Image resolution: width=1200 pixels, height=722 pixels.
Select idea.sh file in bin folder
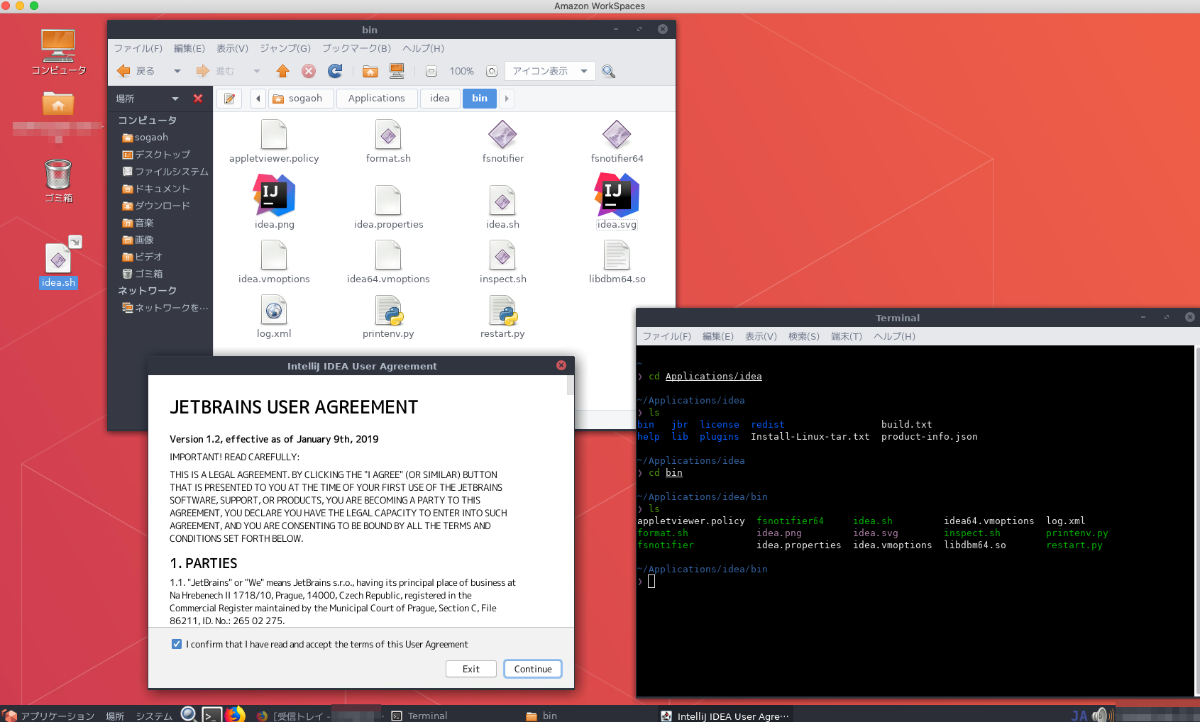pos(502,200)
